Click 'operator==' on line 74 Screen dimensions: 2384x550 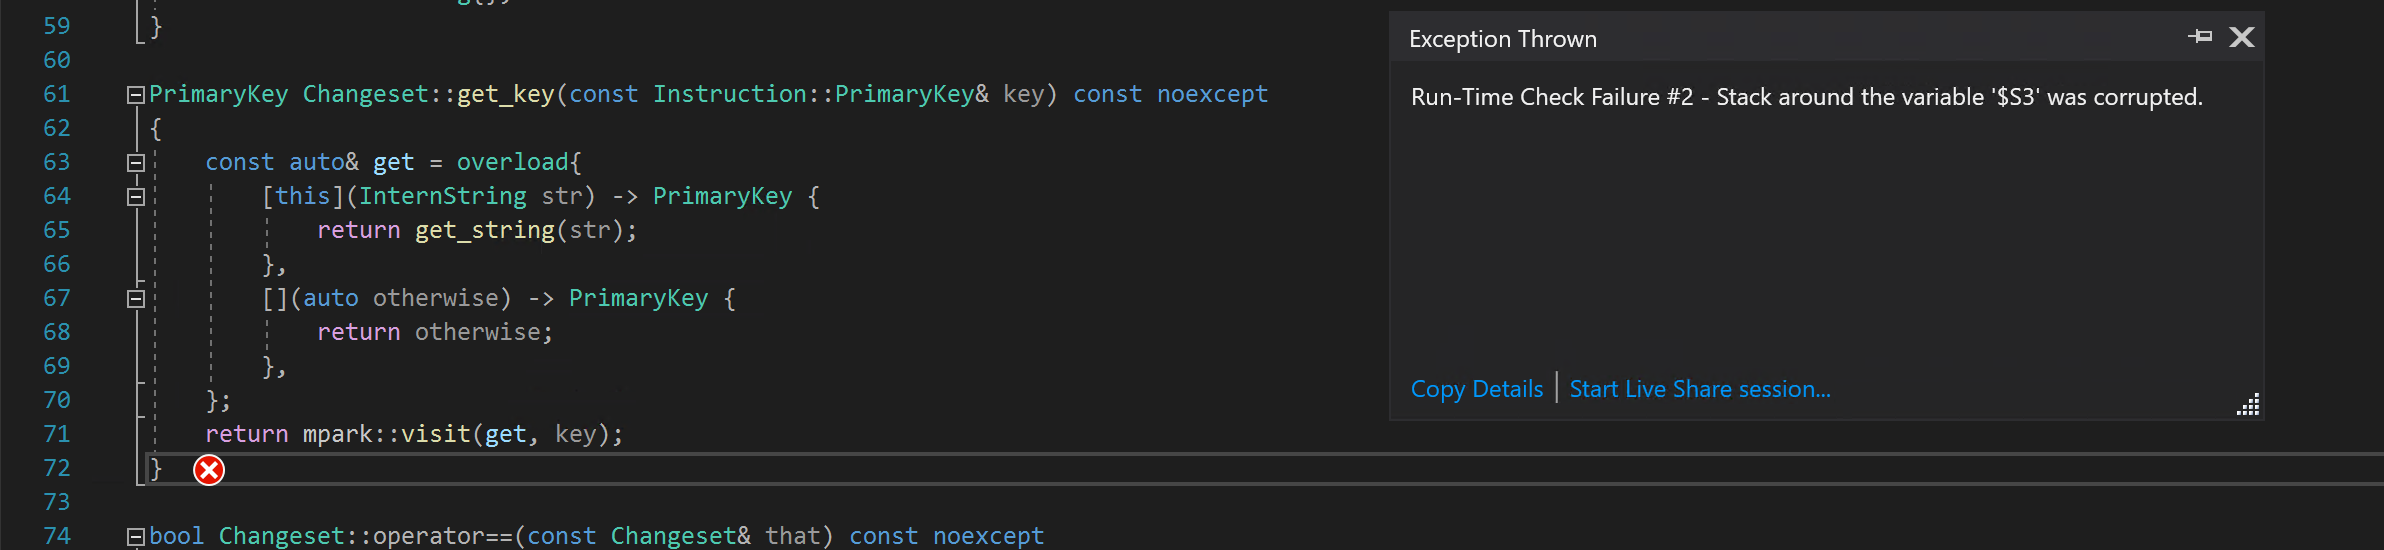pyautogui.click(x=443, y=536)
